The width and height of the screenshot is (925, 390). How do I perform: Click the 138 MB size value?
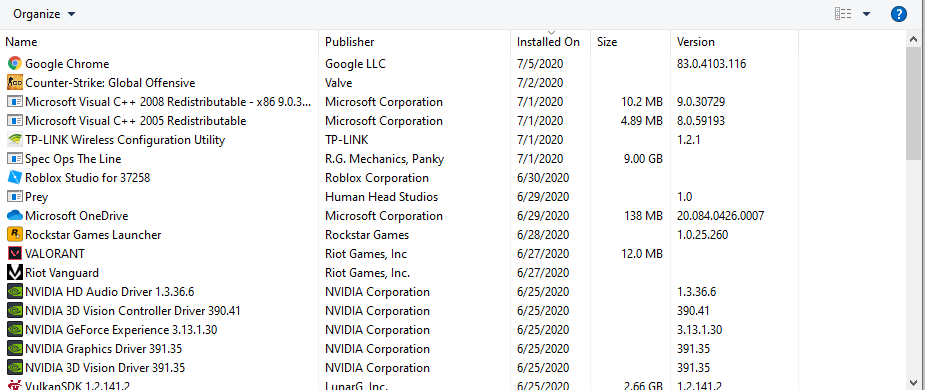[644, 216]
